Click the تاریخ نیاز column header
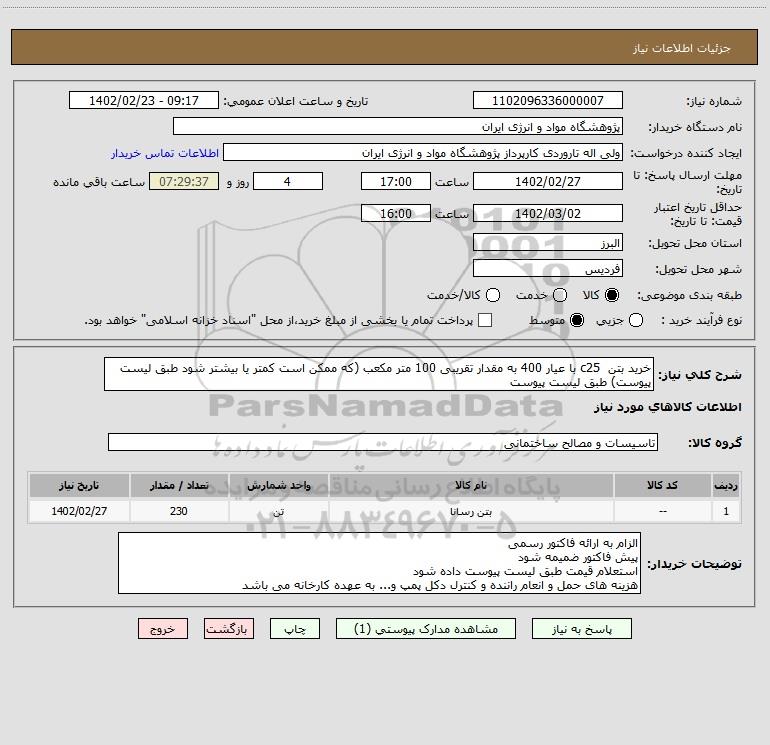The image size is (770, 745). tap(79, 485)
